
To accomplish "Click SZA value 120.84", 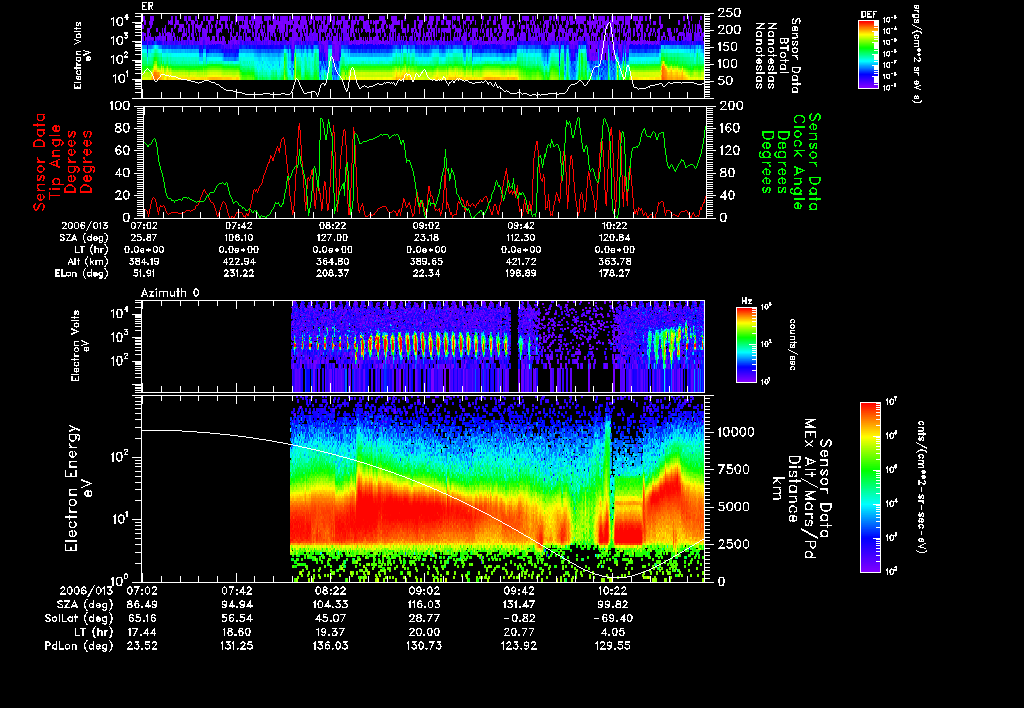I will pyautogui.click(x=615, y=238).
